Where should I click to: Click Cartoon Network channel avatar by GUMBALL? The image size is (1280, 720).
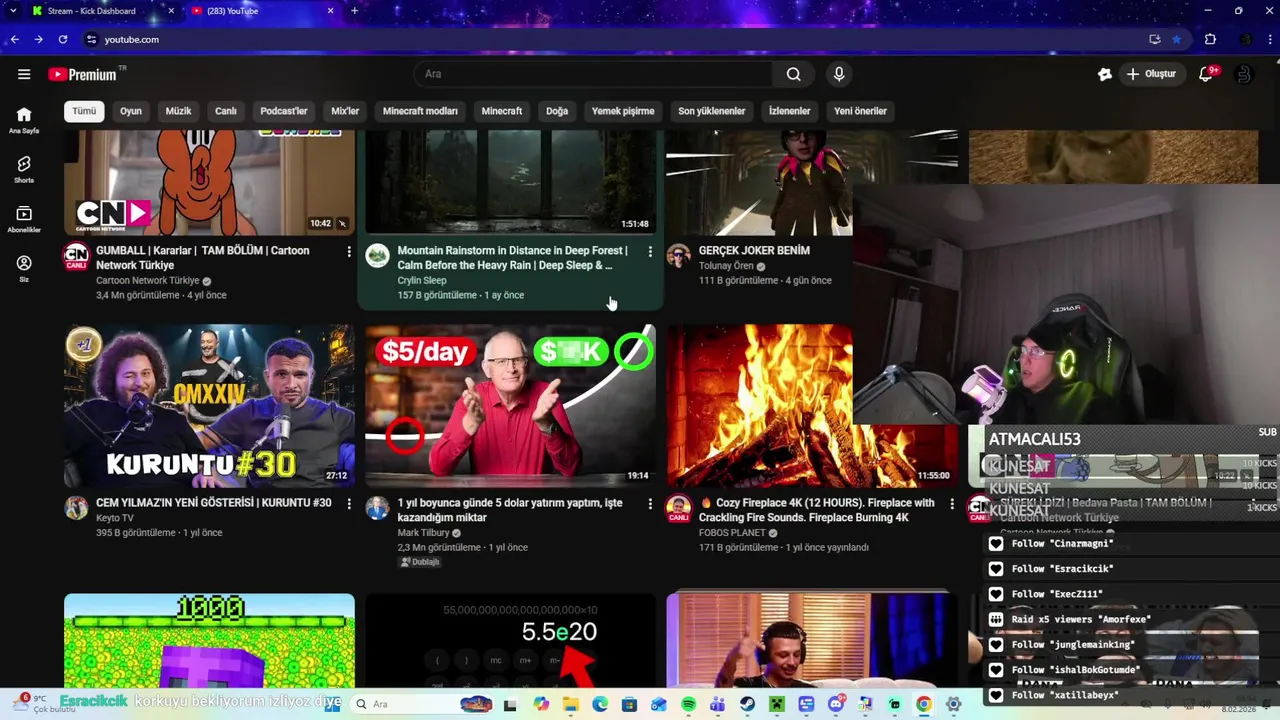click(x=76, y=256)
